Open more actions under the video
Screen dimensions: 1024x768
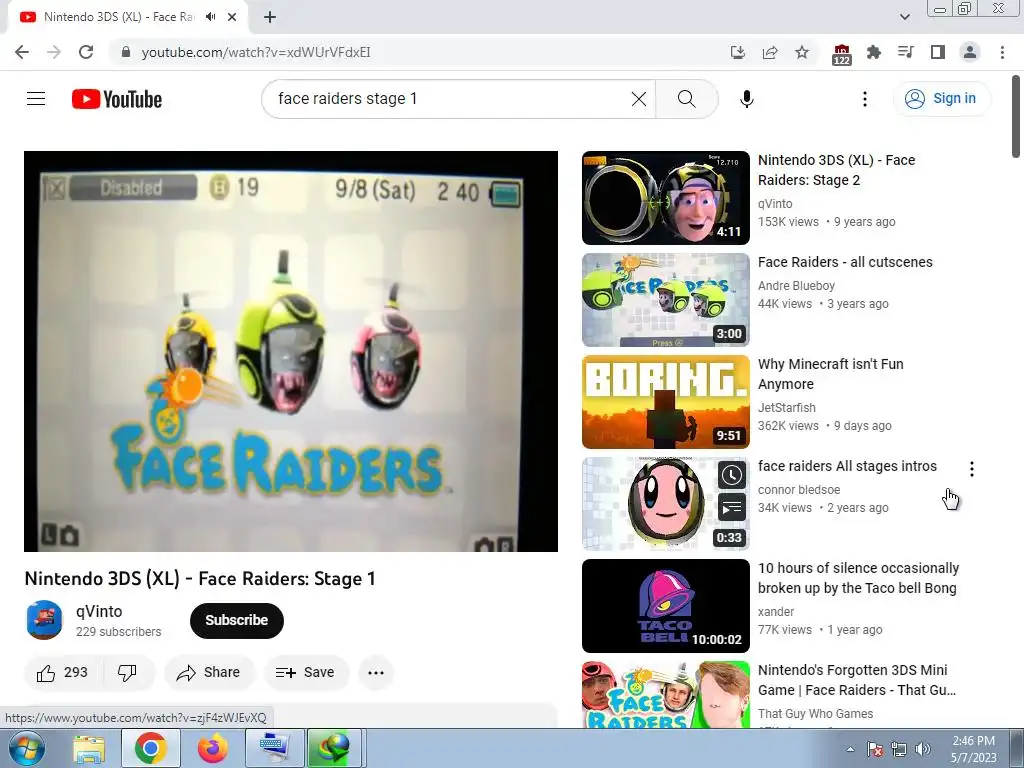tap(376, 672)
